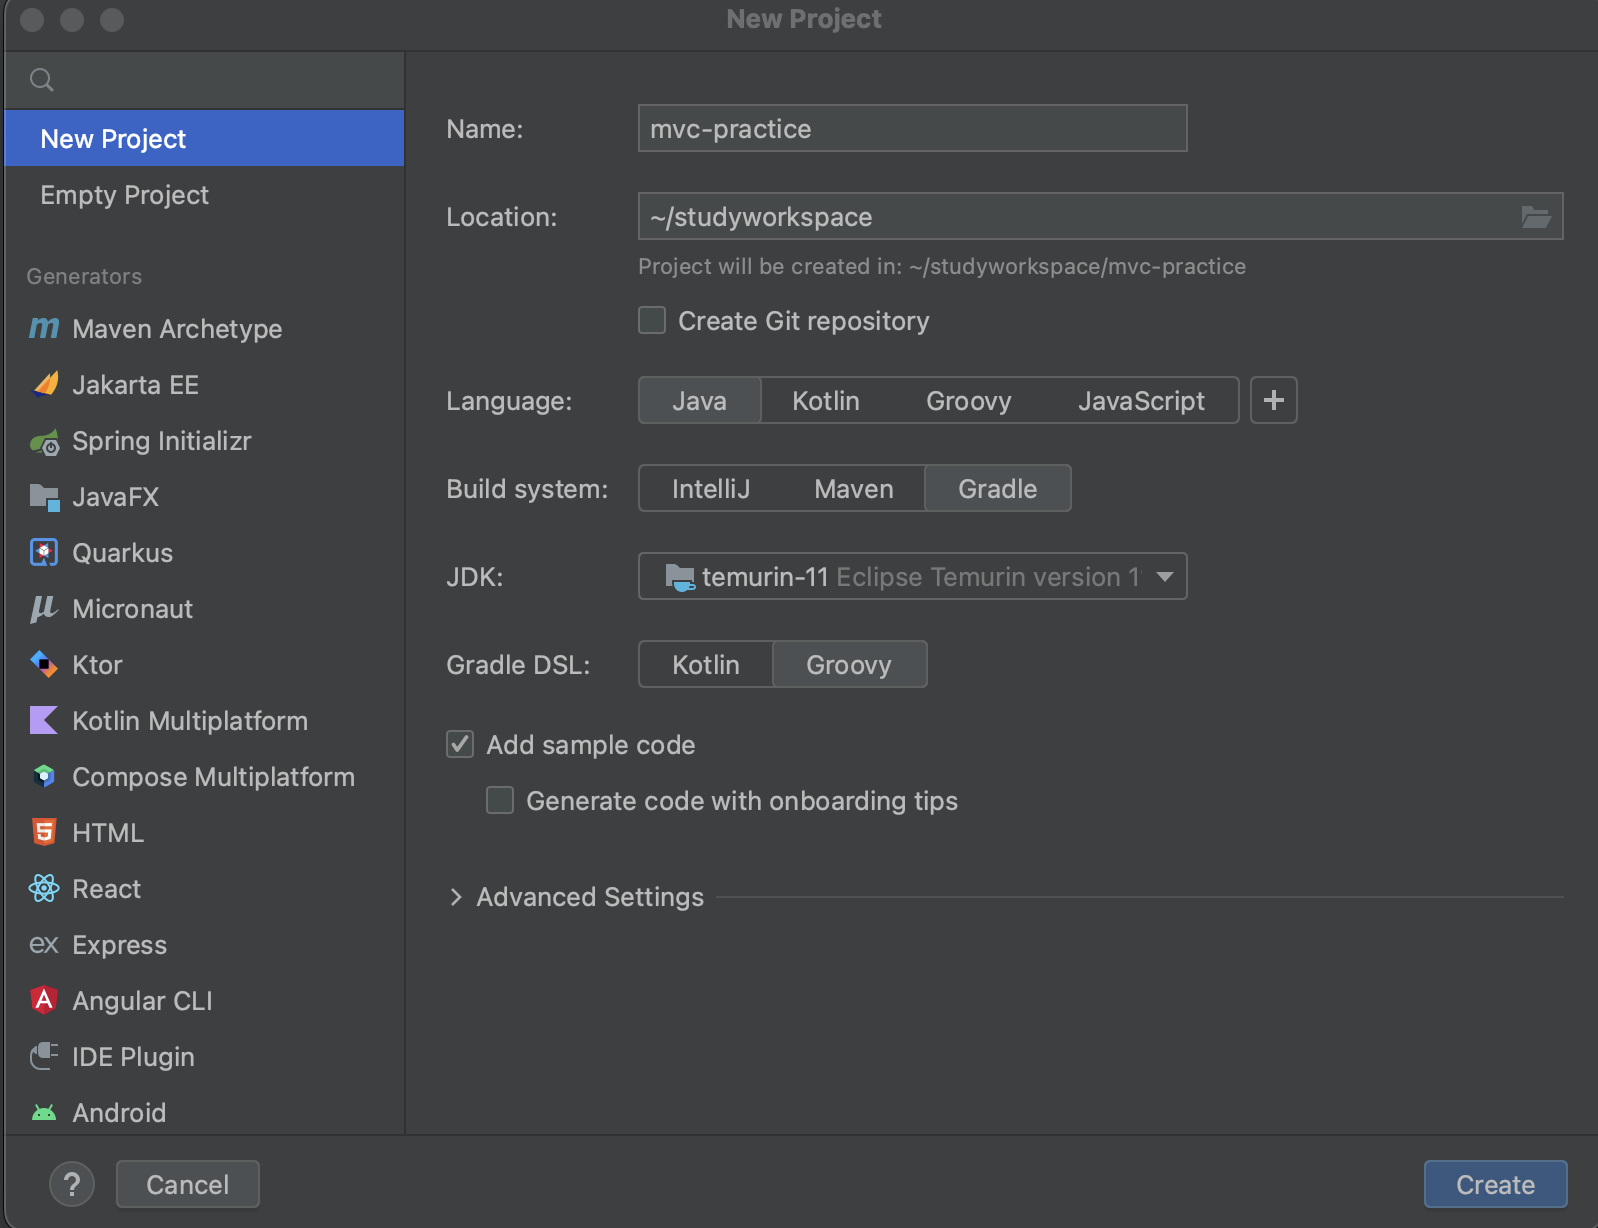Choose Maven build system
The image size is (1598, 1228).
point(854,488)
